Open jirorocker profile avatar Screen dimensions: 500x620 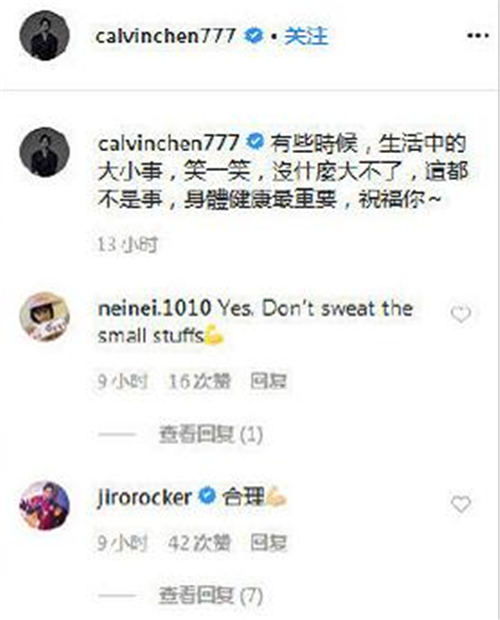pyautogui.click(x=44, y=505)
